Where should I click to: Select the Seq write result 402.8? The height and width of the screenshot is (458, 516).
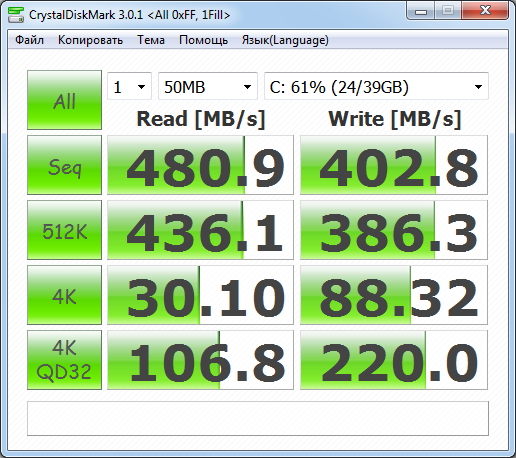(394, 165)
